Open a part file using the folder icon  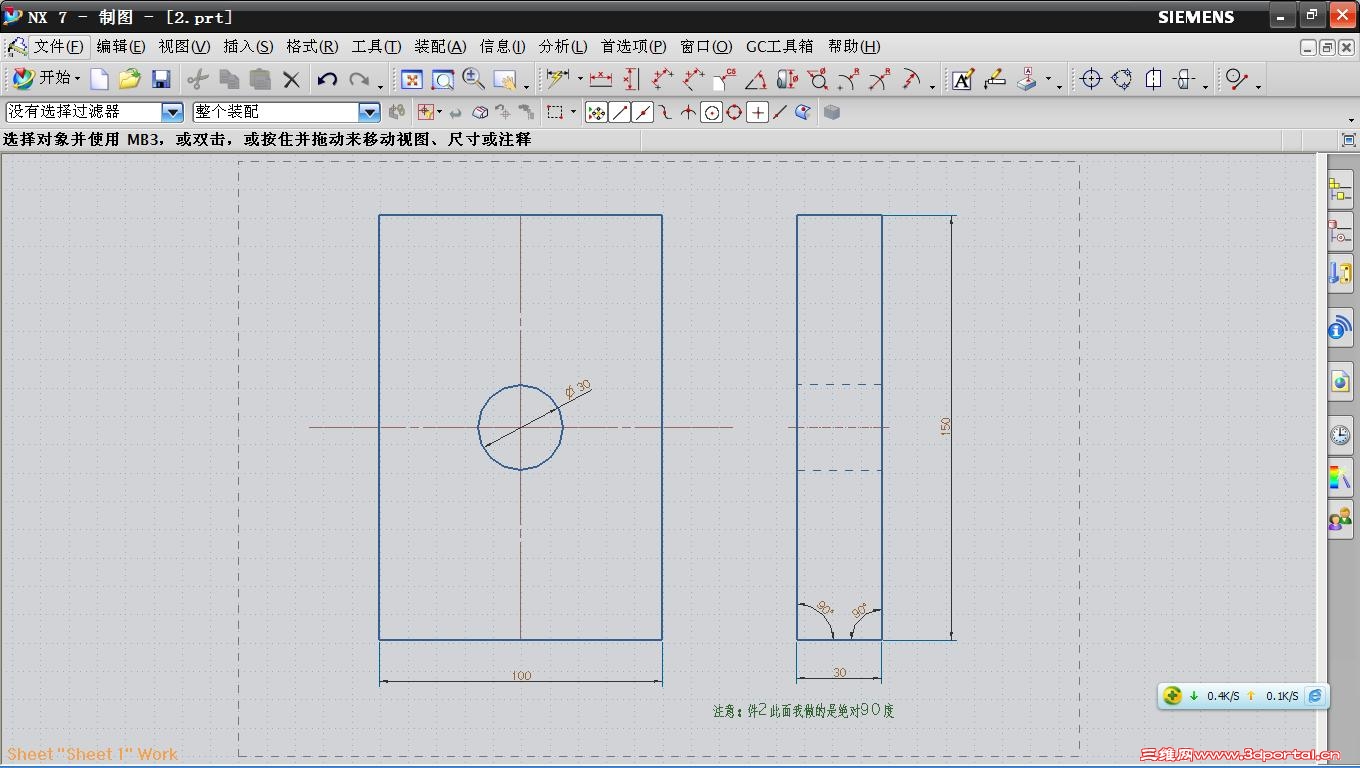click(129, 79)
